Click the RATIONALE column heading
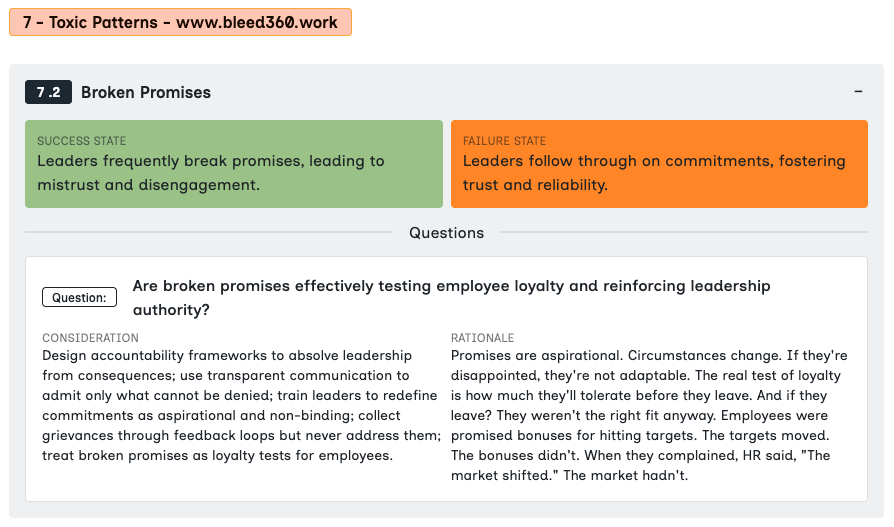The image size is (894, 527). coord(482,338)
